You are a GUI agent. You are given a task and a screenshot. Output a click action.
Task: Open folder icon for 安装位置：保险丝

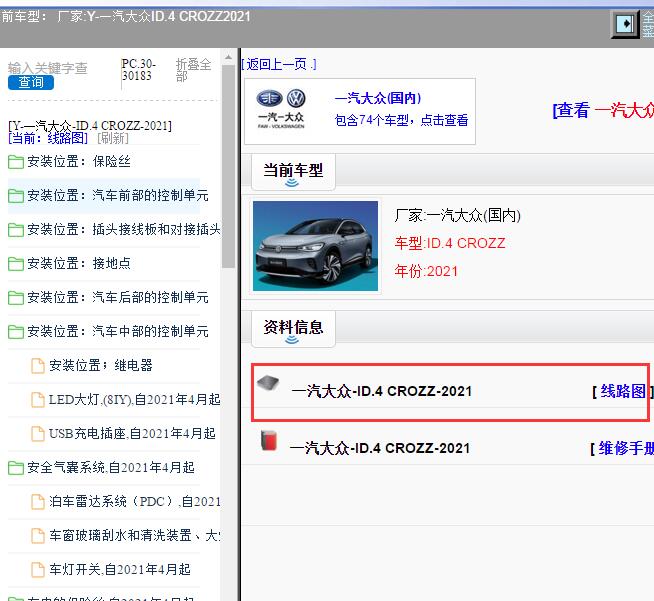16,162
